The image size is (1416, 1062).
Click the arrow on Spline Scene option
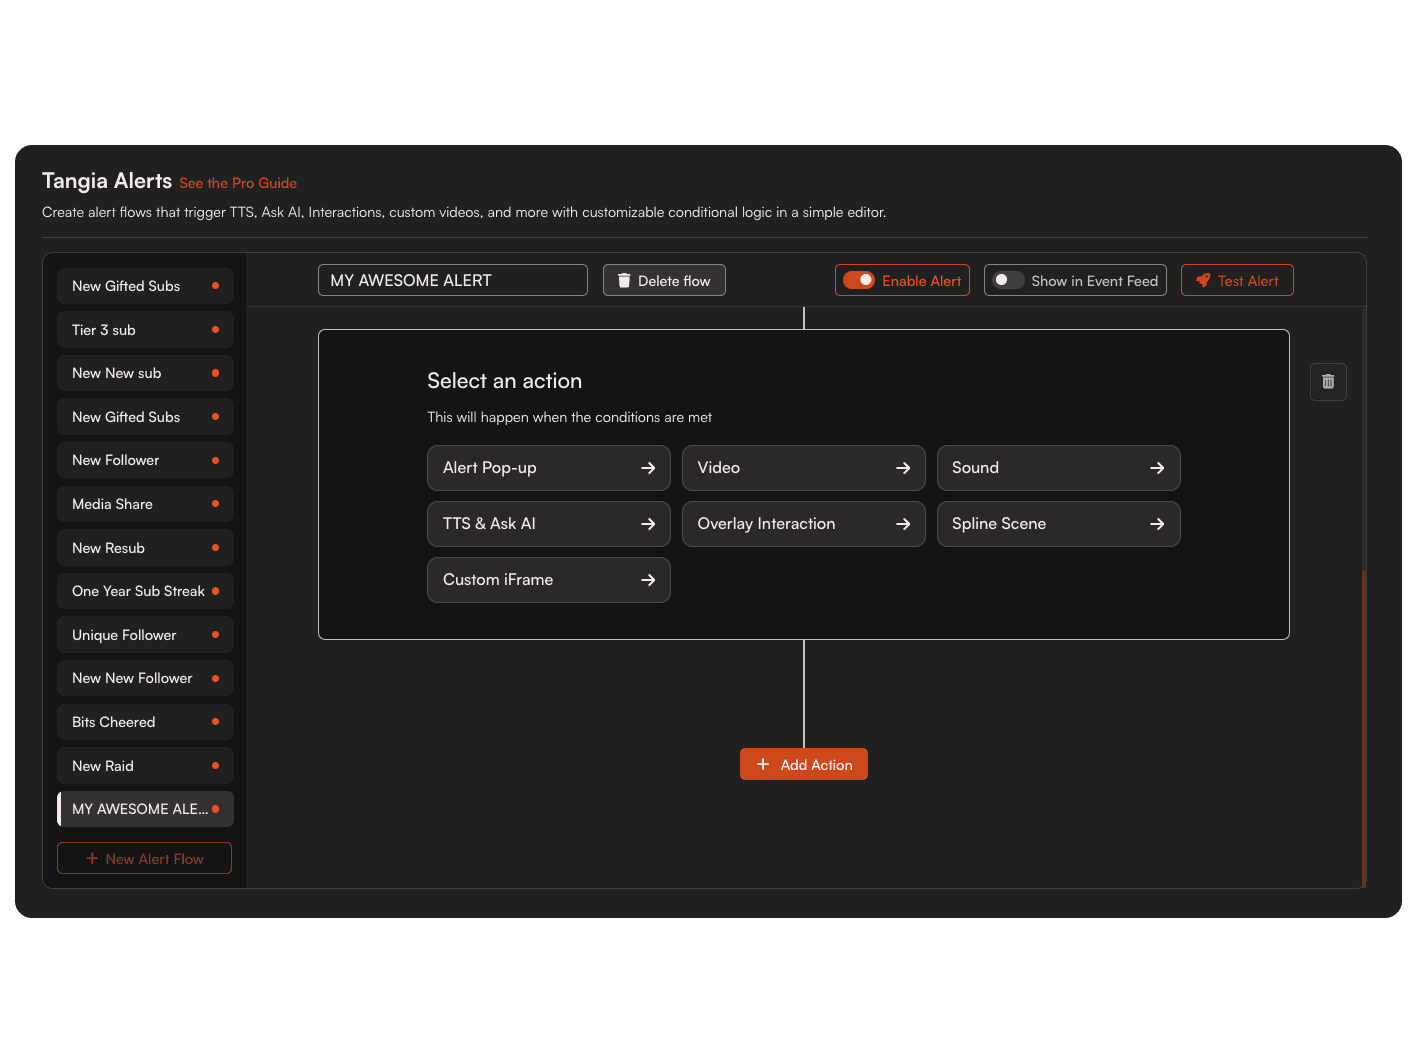[x=1157, y=524]
